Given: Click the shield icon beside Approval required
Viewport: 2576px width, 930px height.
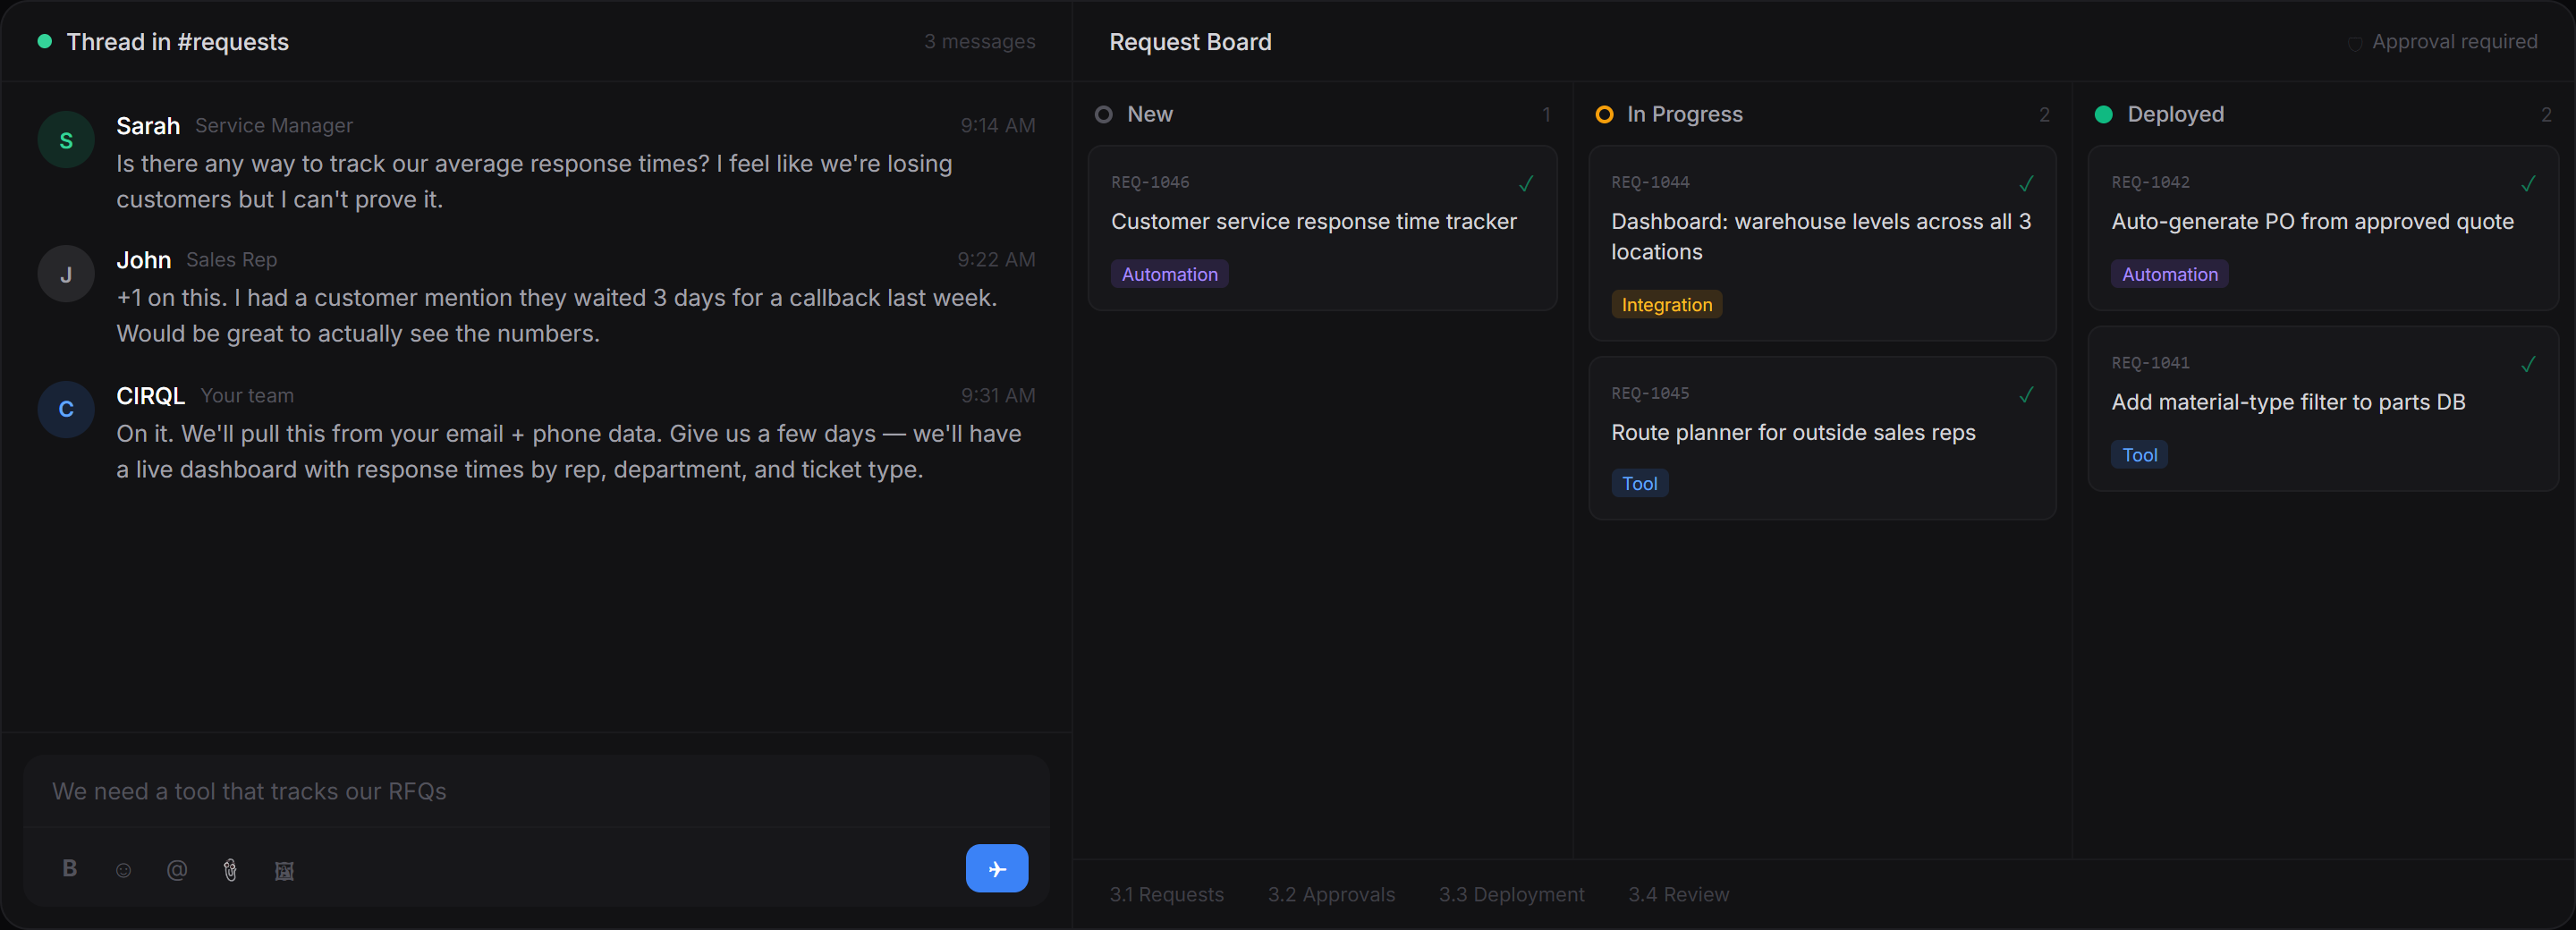Looking at the screenshot, I should (2354, 43).
